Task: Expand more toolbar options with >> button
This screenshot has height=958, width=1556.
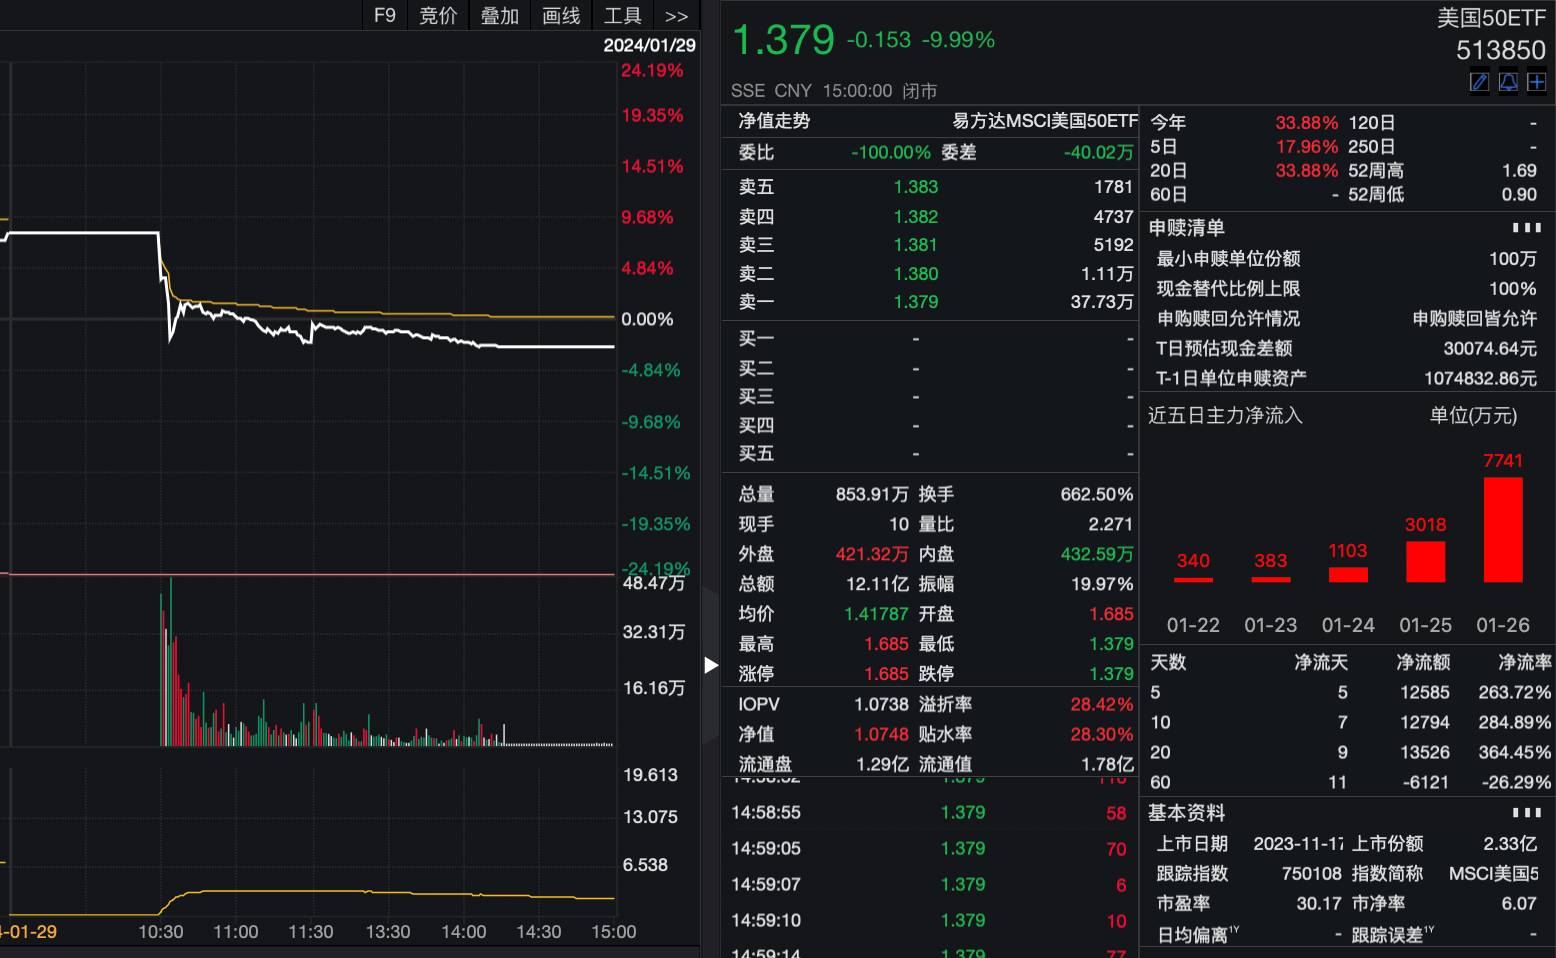Action: (676, 16)
